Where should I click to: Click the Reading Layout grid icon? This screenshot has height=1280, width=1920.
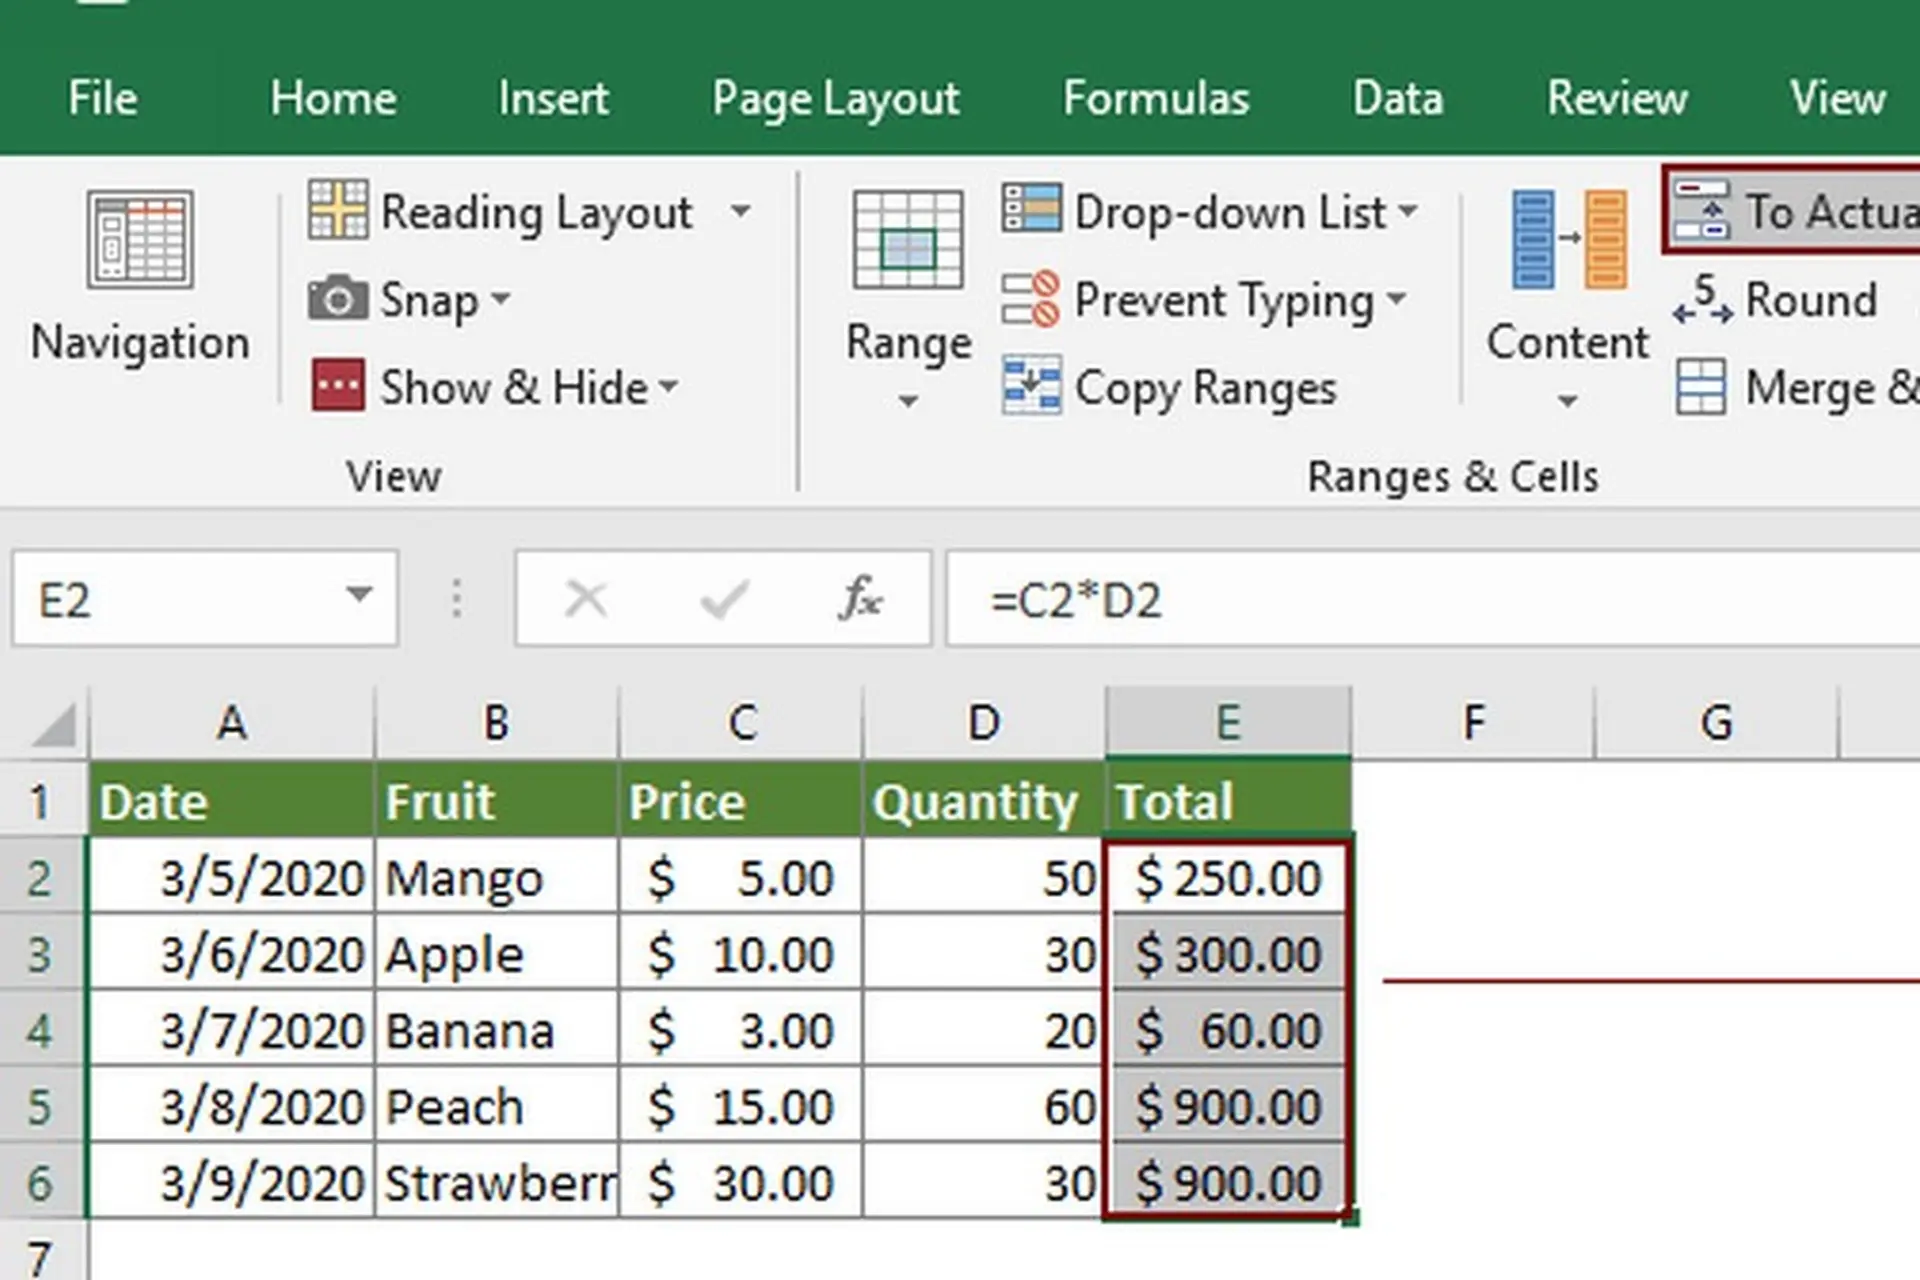click(338, 210)
